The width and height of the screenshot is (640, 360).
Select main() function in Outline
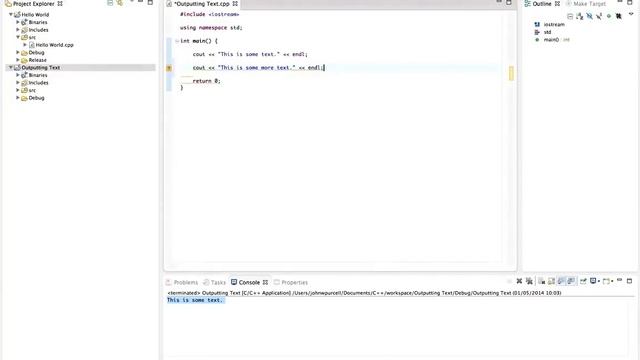click(551, 40)
